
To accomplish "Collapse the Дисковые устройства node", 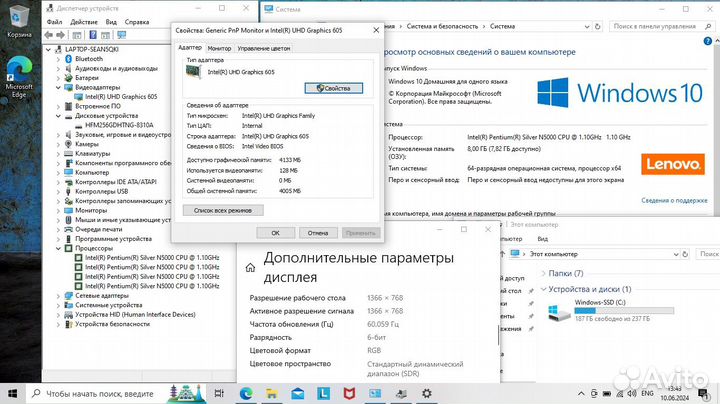I will [x=58, y=116].
